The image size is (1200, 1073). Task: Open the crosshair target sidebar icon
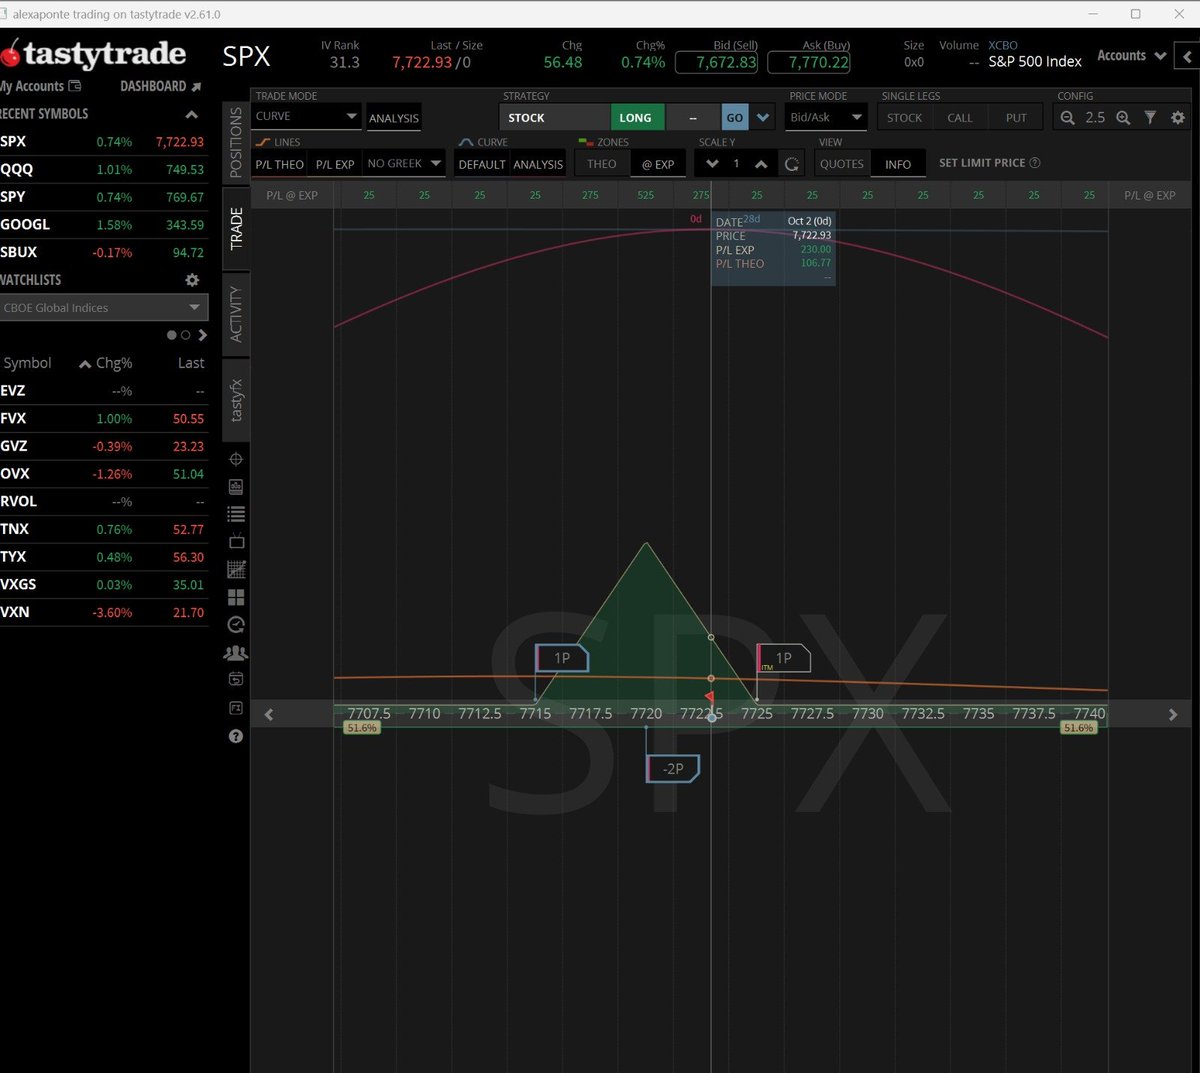pos(236,460)
